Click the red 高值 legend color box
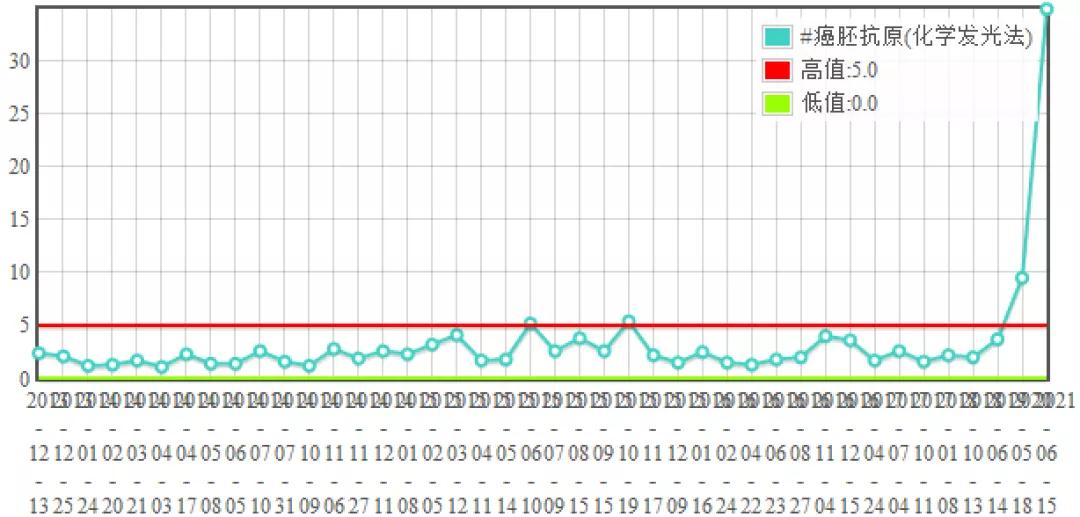Image resolution: width=1080 pixels, height=517 pixels. (777, 70)
